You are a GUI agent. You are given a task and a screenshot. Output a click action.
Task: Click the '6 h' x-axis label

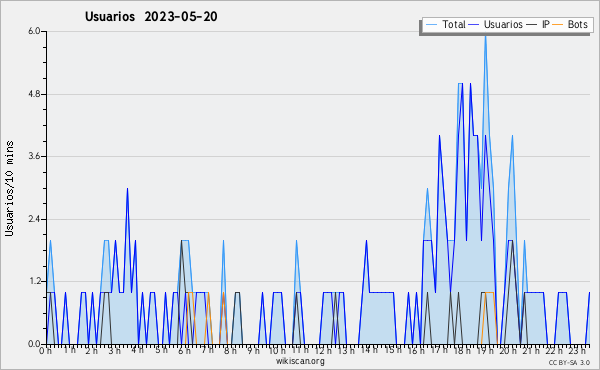[184, 351]
